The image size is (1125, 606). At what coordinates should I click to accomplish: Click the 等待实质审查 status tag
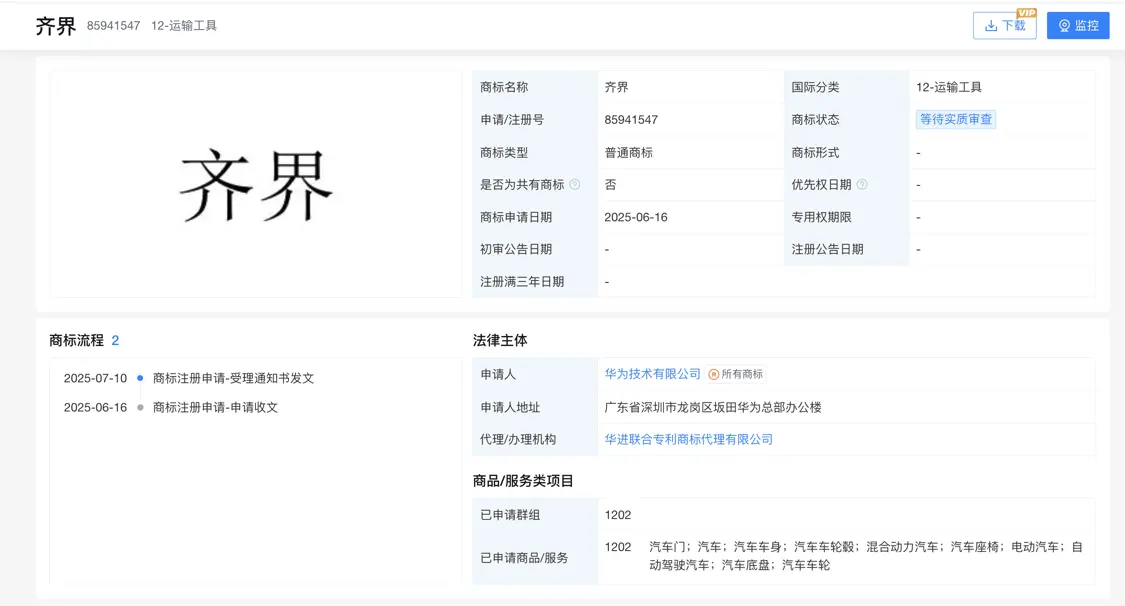pos(956,120)
